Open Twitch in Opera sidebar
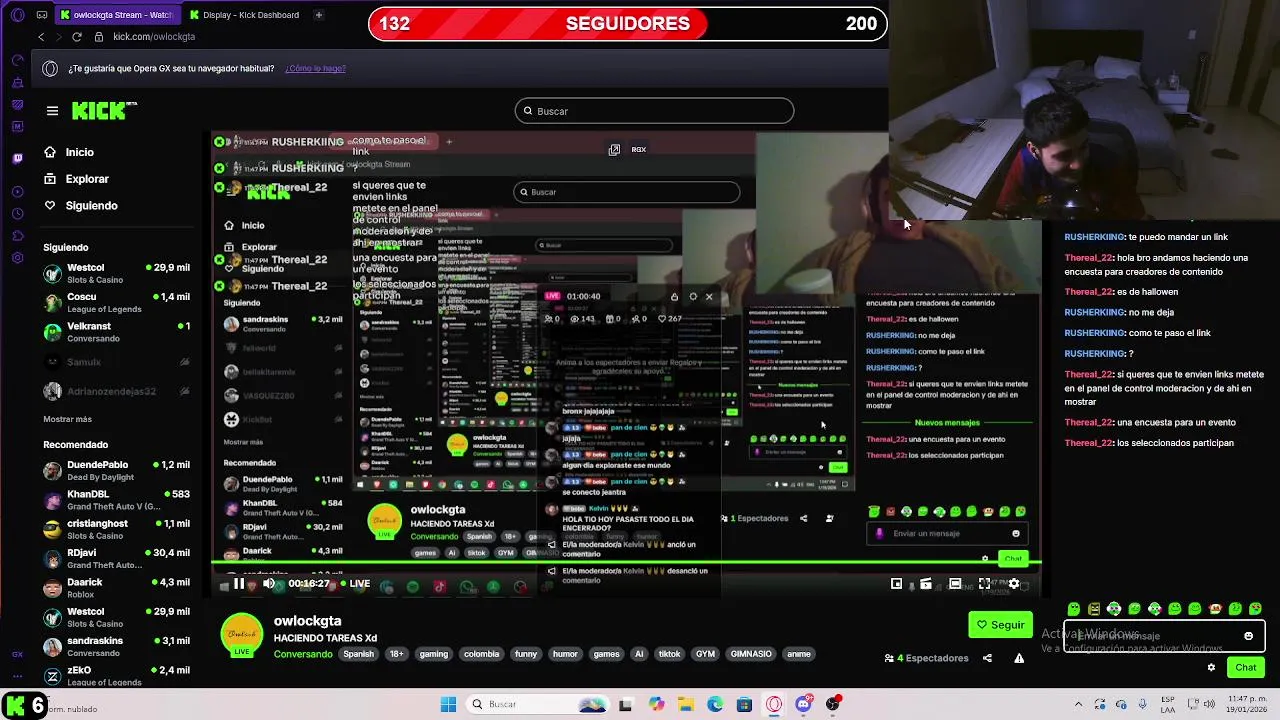Screen dimensions: 1280x720 tap(17, 158)
